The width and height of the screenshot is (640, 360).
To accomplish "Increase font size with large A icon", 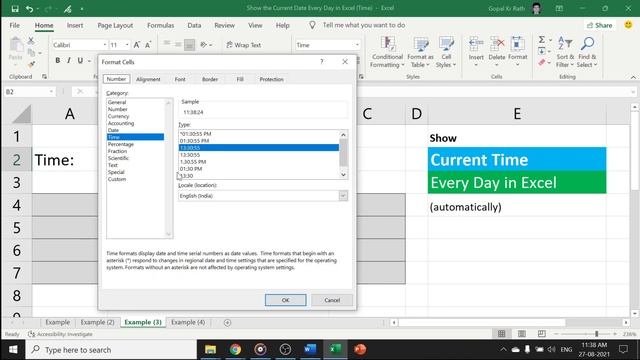I will tap(137, 45).
